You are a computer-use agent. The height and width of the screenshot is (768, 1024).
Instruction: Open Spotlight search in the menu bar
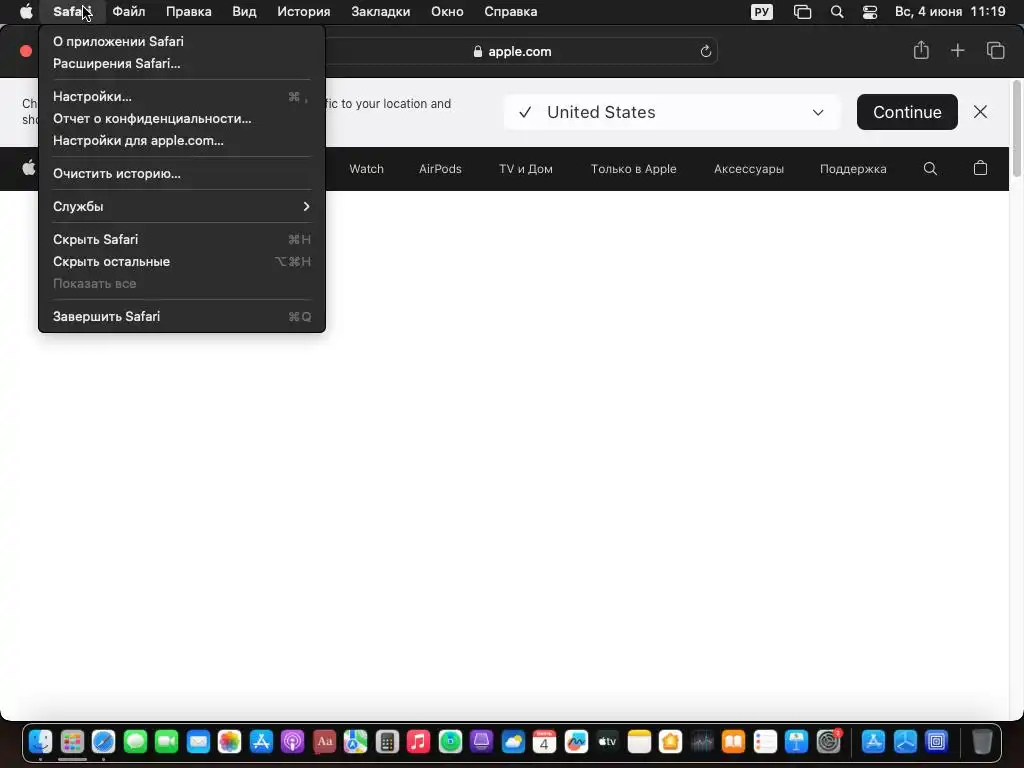837,12
